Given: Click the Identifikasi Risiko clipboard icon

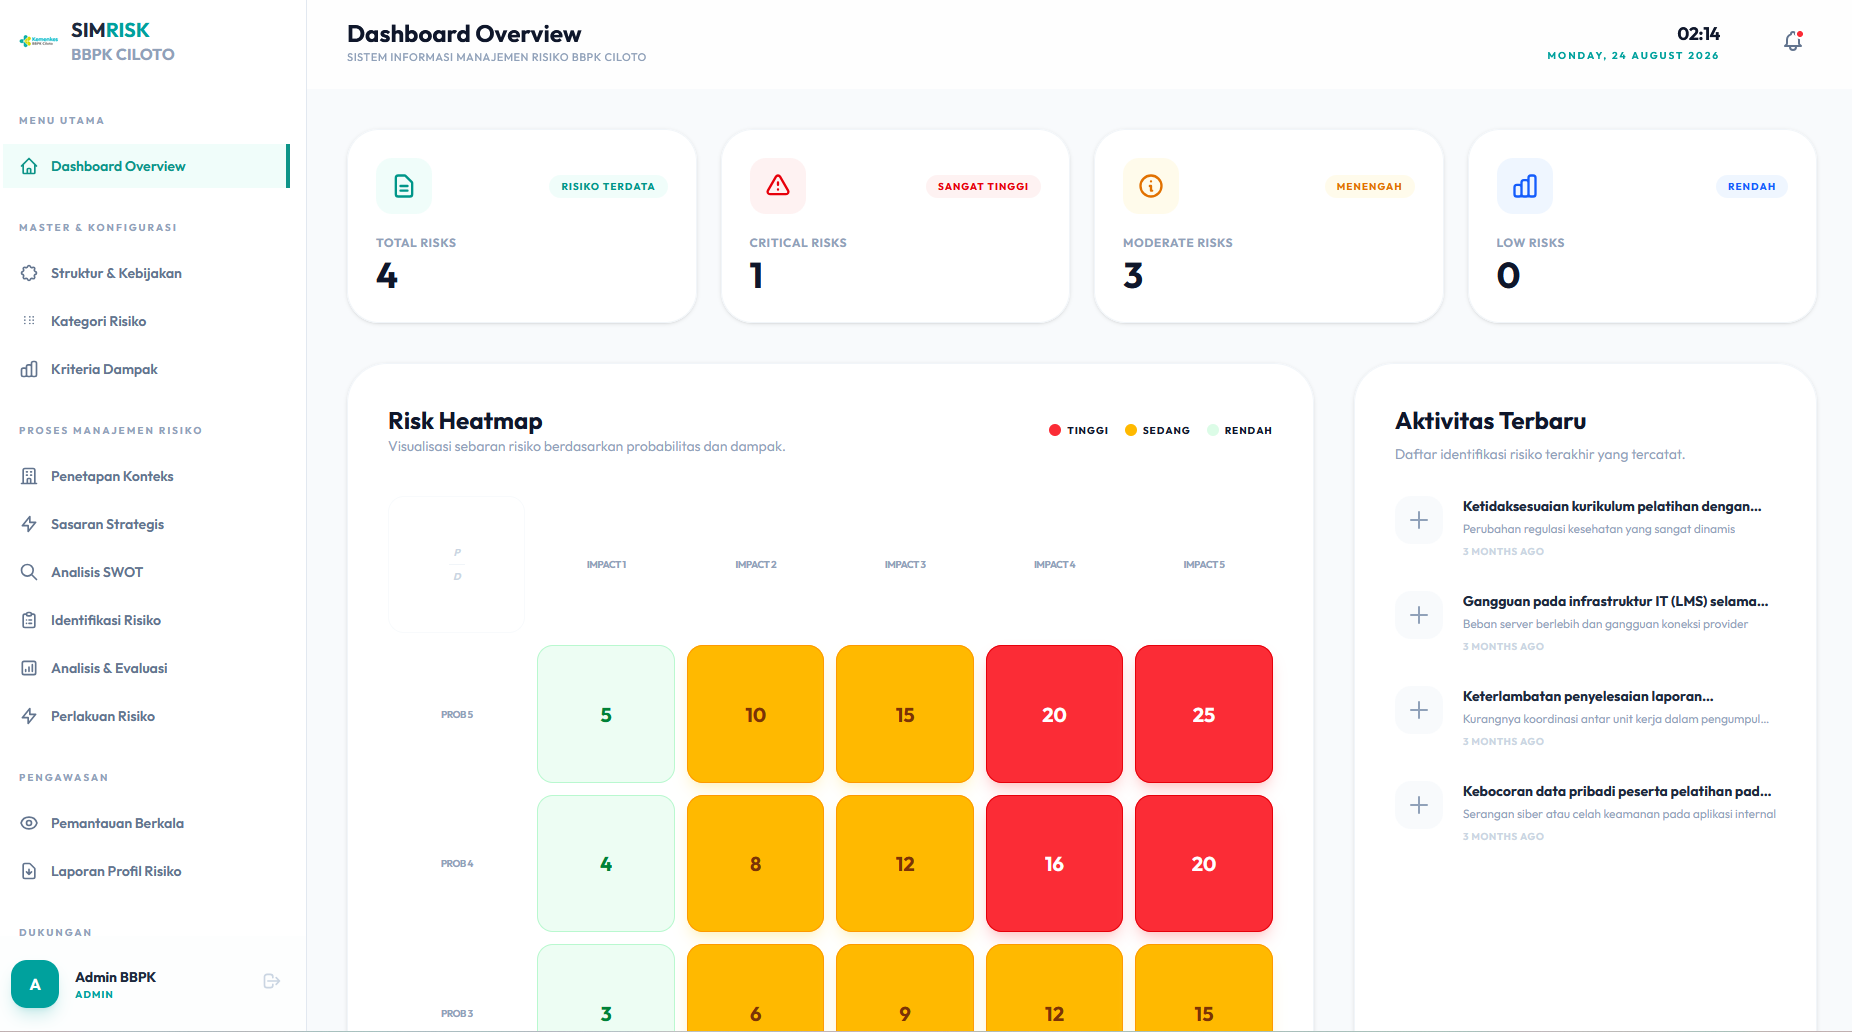Looking at the screenshot, I should pyautogui.click(x=29, y=620).
